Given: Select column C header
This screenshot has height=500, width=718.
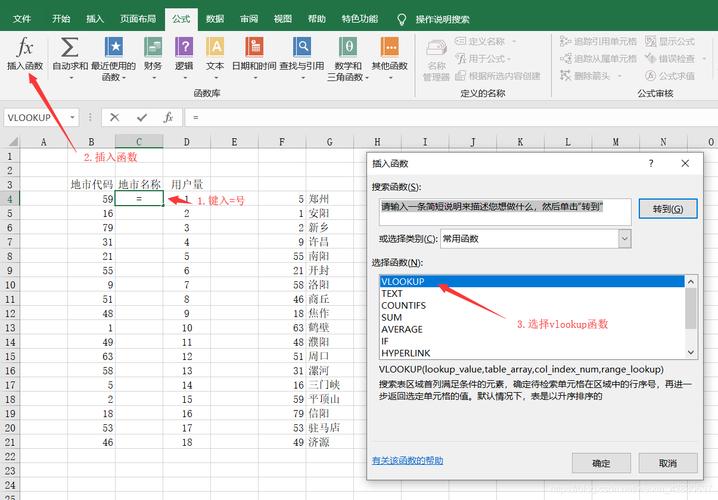Looking at the screenshot, I should pyautogui.click(x=139, y=141).
